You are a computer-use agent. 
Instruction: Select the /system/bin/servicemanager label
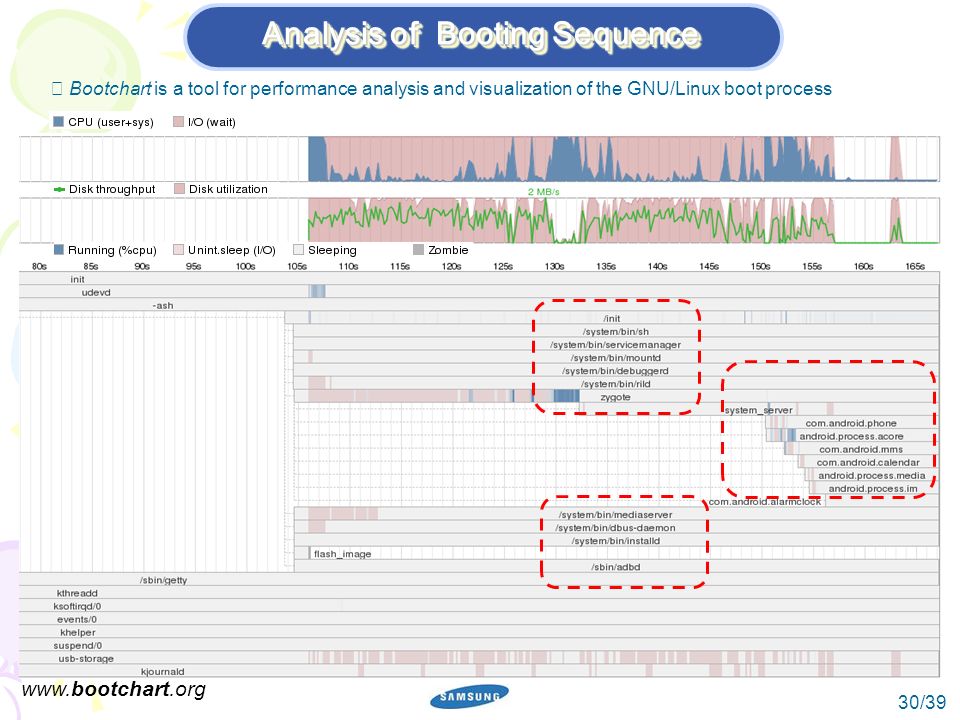pos(615,345)
